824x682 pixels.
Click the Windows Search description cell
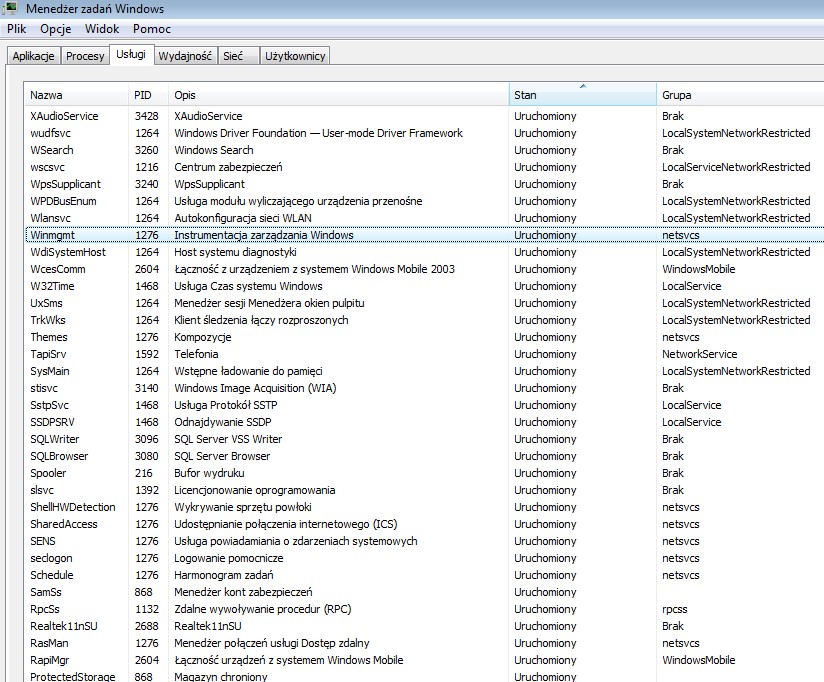pyautogui.click(x=213, y=150)
